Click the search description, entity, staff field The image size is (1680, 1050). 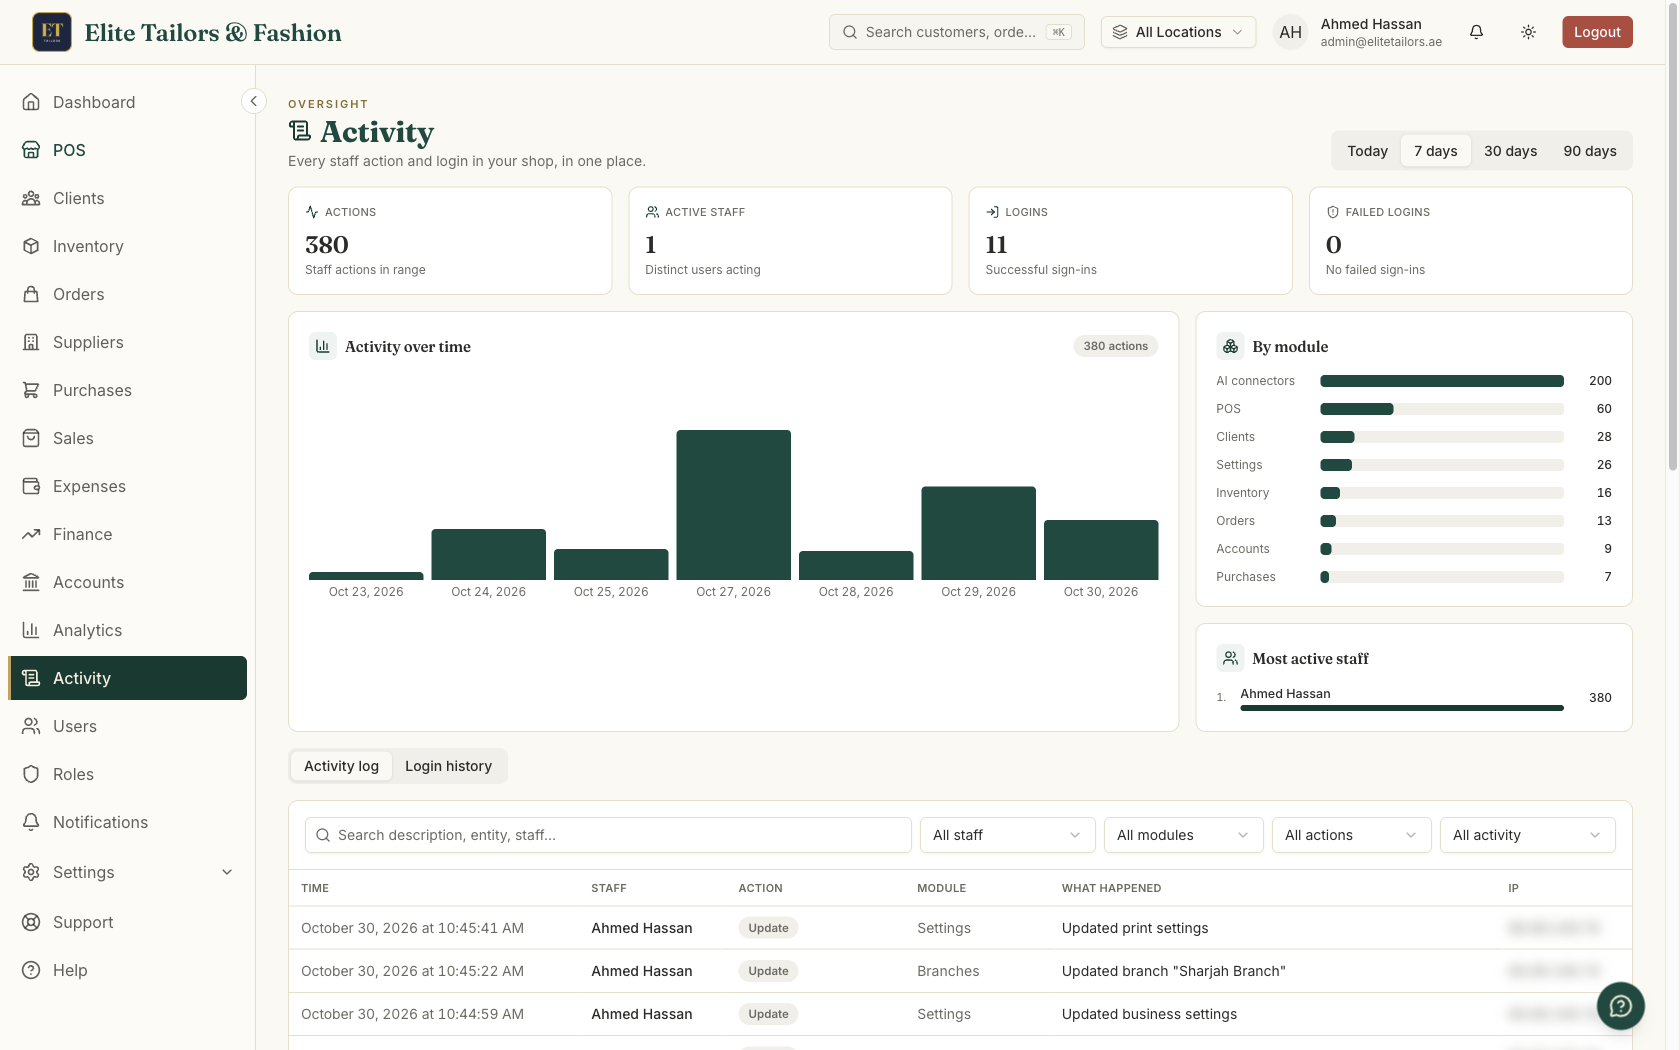coord(608,835)
